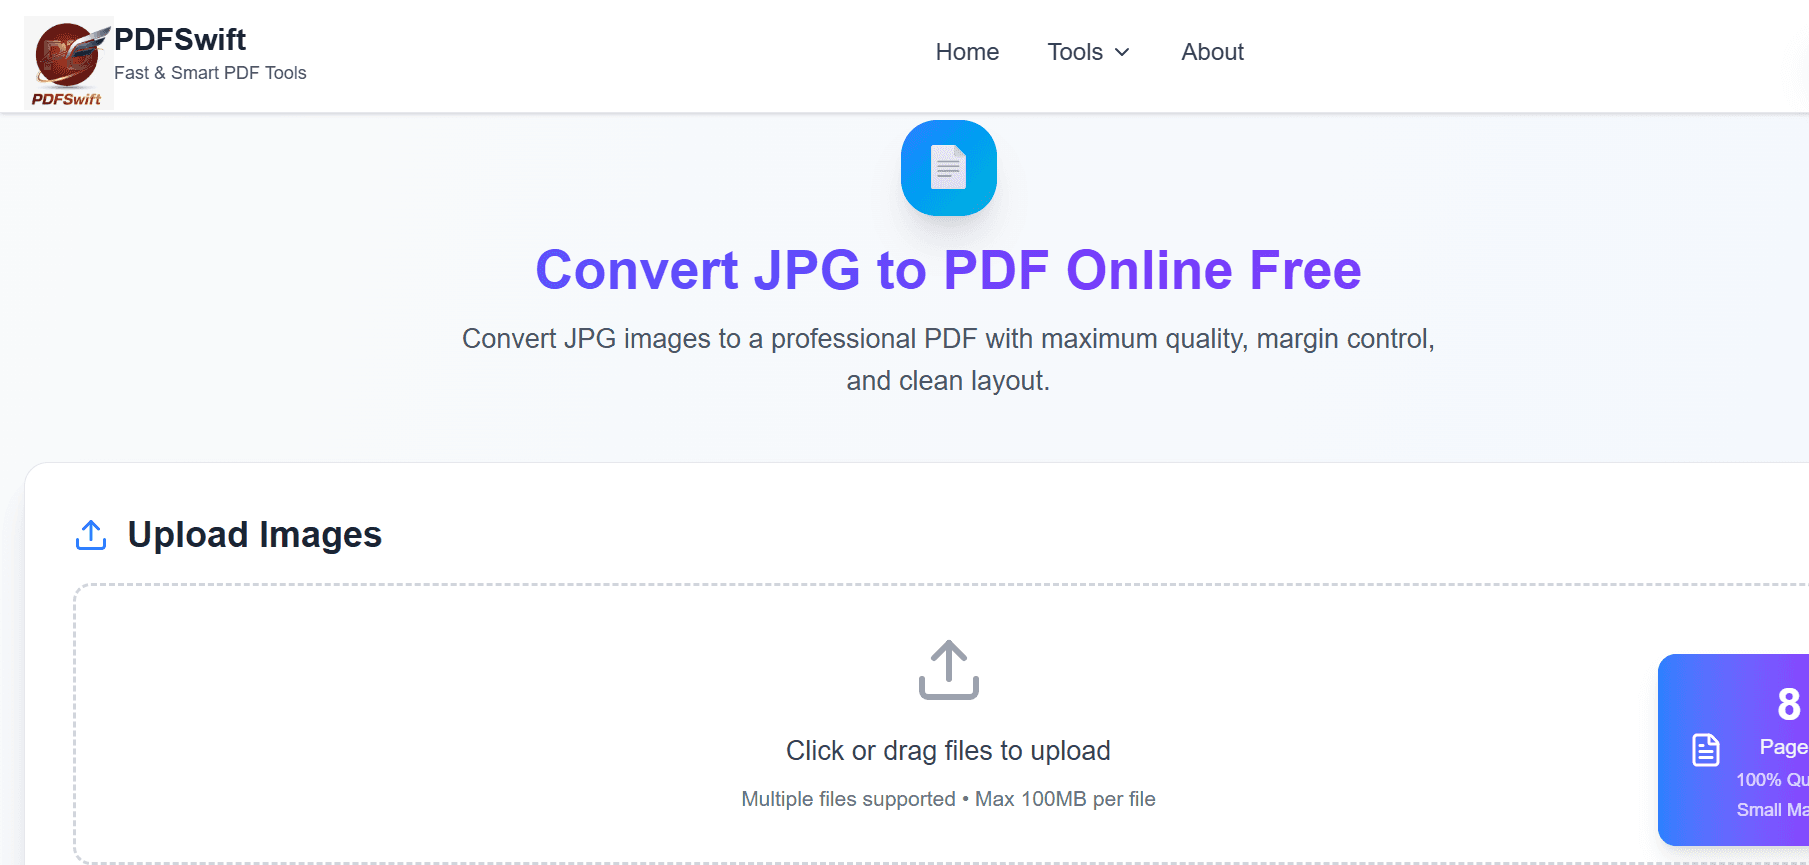1809x865 pixels.
Task: Click the upload arrow icon in drop zone
Action: coord(948,670)
